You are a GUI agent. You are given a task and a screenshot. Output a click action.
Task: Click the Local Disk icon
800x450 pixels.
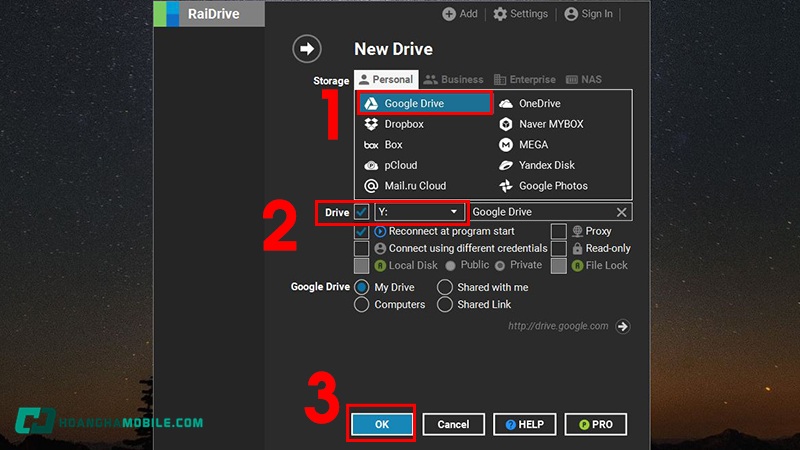coord(380,266)
